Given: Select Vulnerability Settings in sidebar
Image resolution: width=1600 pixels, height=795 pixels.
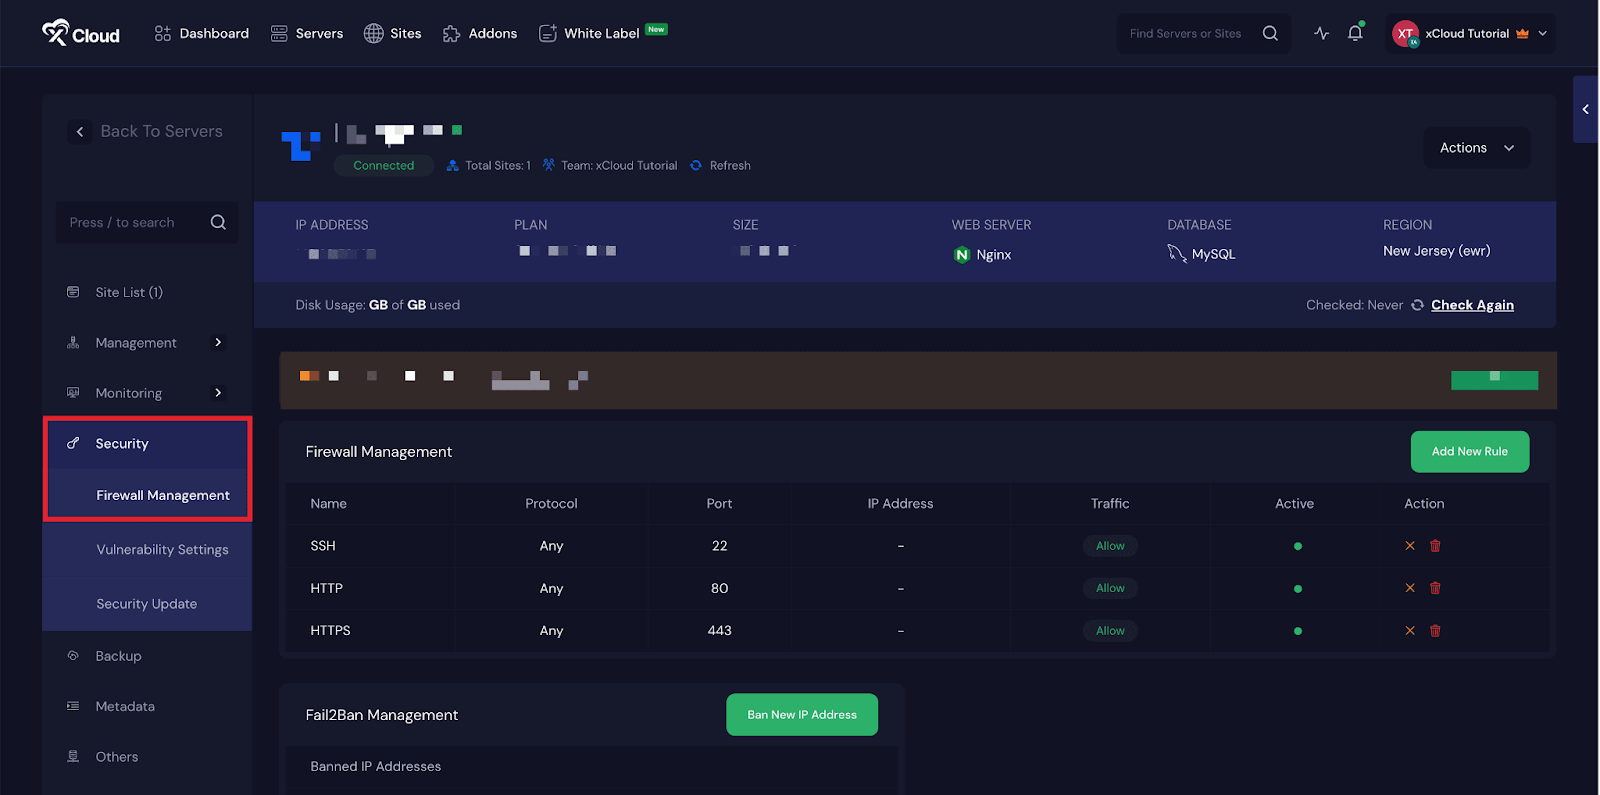Looking at the screenshot, I should (x=162, y=550).
